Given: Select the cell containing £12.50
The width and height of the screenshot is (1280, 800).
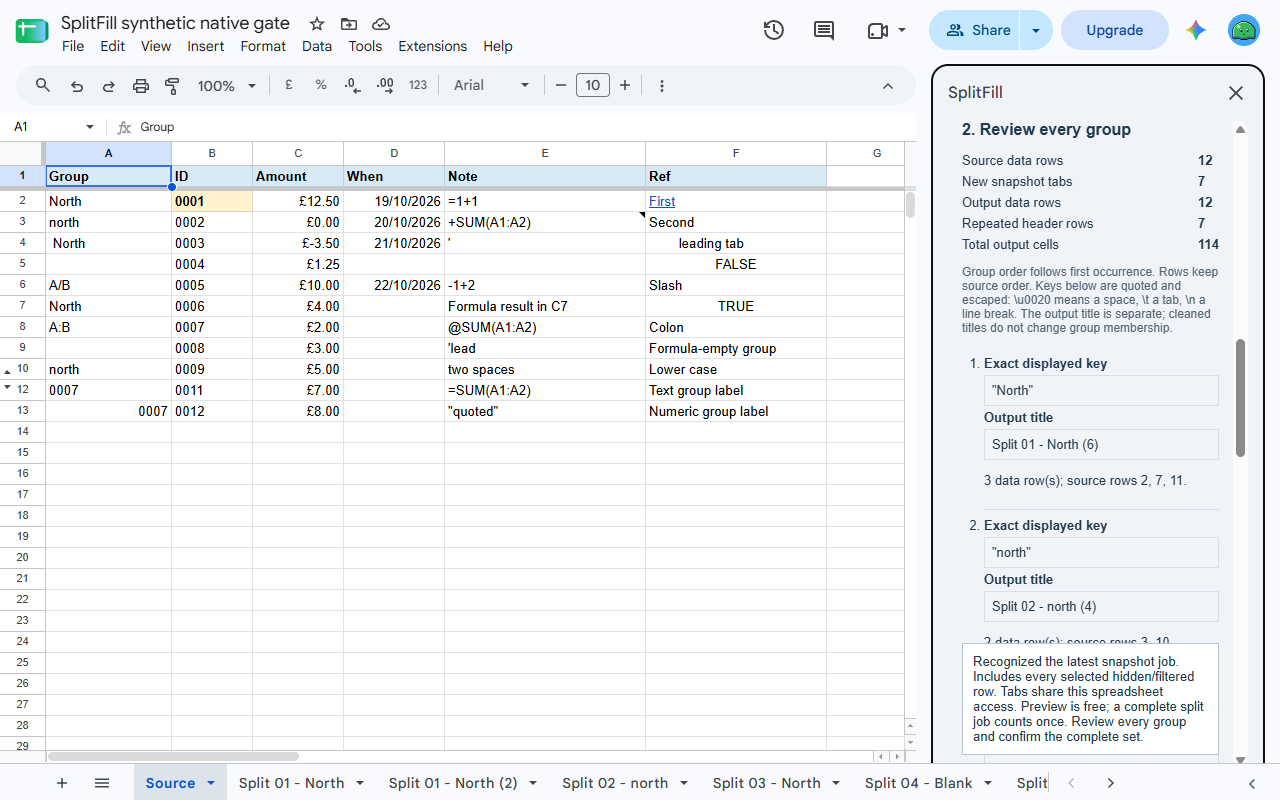Looking at the screenshot, I should coord(298,201).
